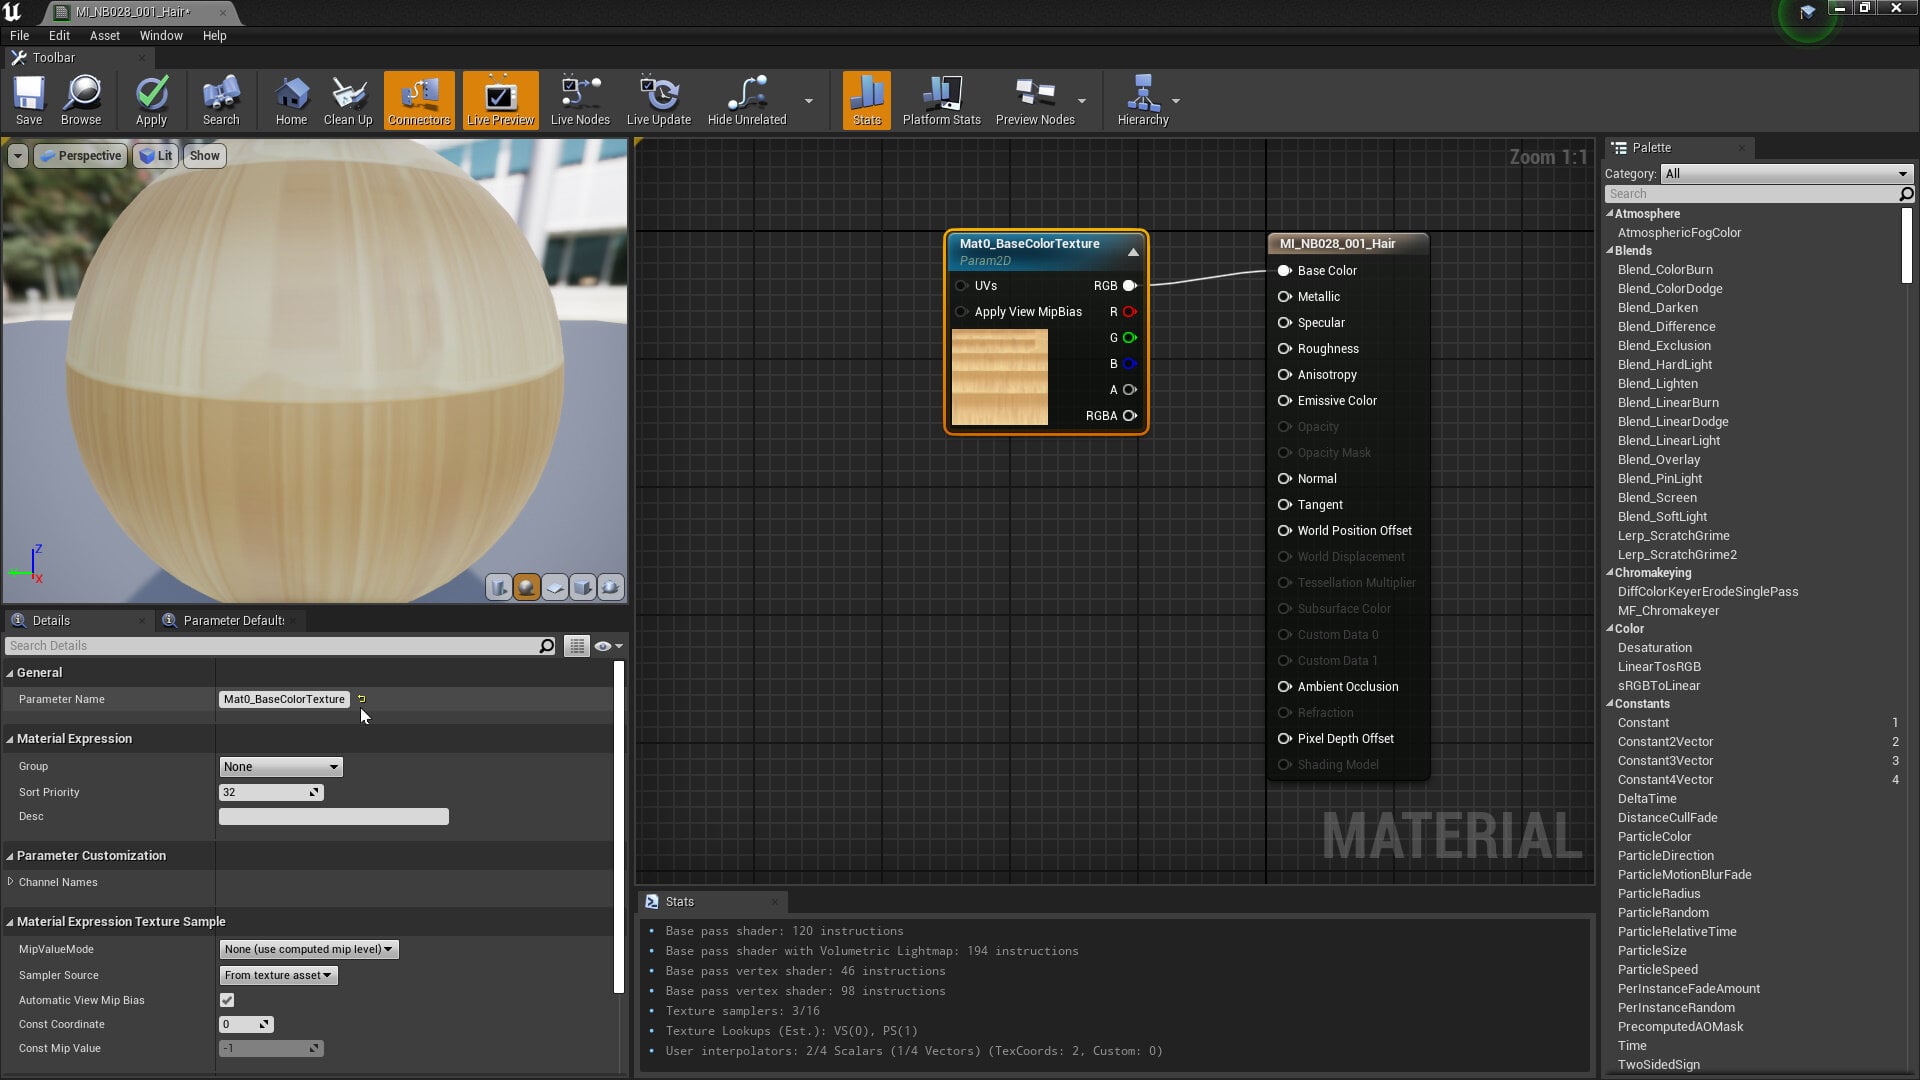
Task: Expand the Channel Names row
Action: tap(10, 882)
